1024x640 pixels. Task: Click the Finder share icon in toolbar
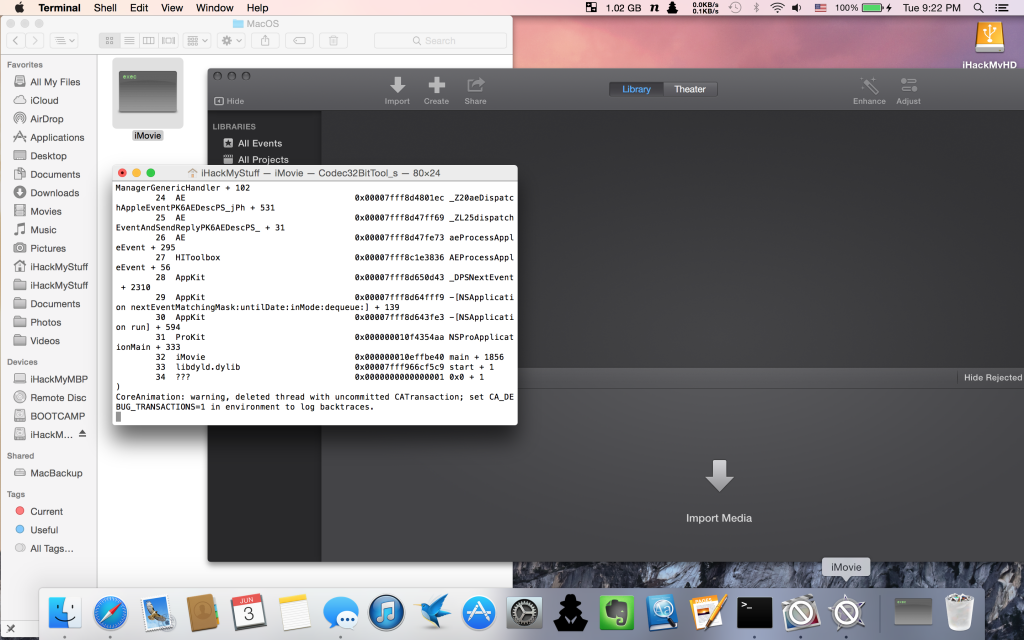click(265, 41)
